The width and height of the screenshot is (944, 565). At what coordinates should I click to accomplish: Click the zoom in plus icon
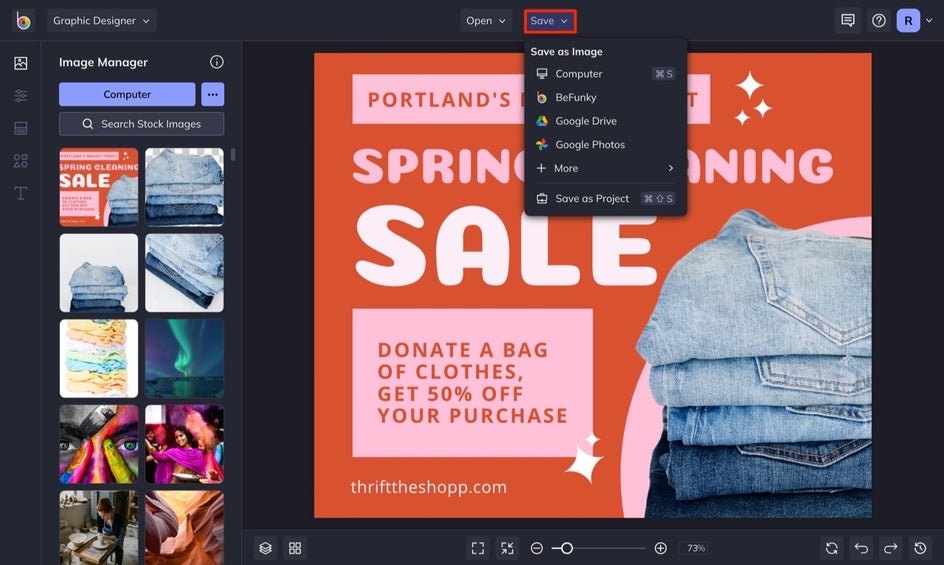coord(660,548)
